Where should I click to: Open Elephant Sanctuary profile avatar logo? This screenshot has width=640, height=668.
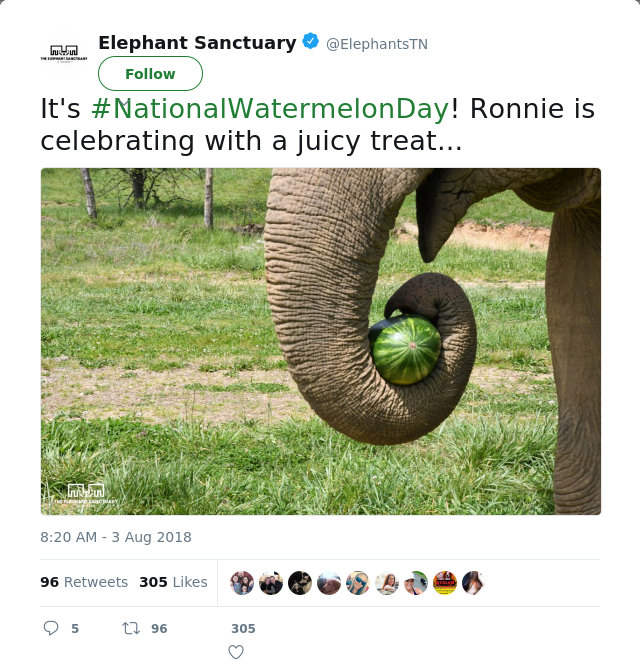coord(64,53)
